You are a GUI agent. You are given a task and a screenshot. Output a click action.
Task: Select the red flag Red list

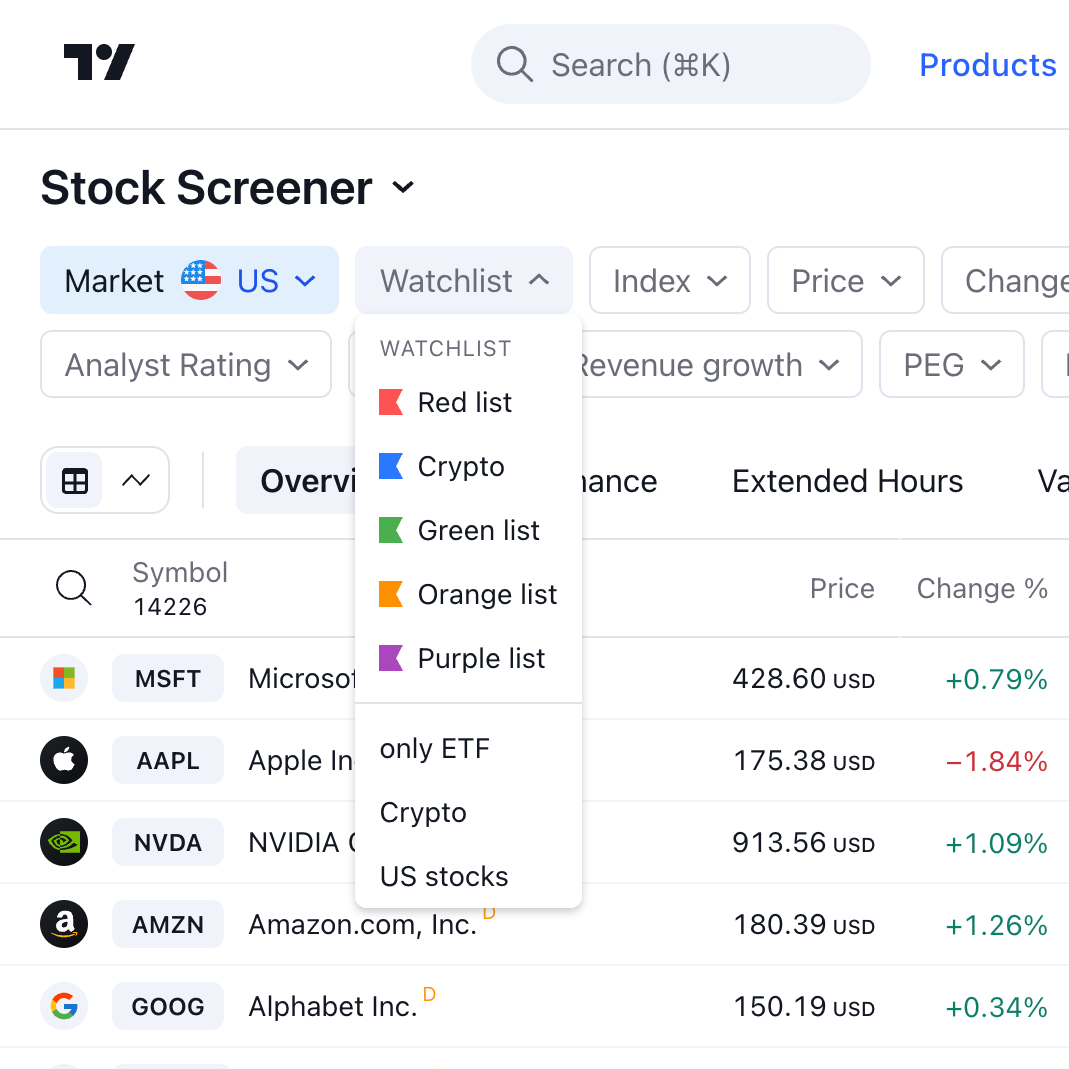click(465, 403)
